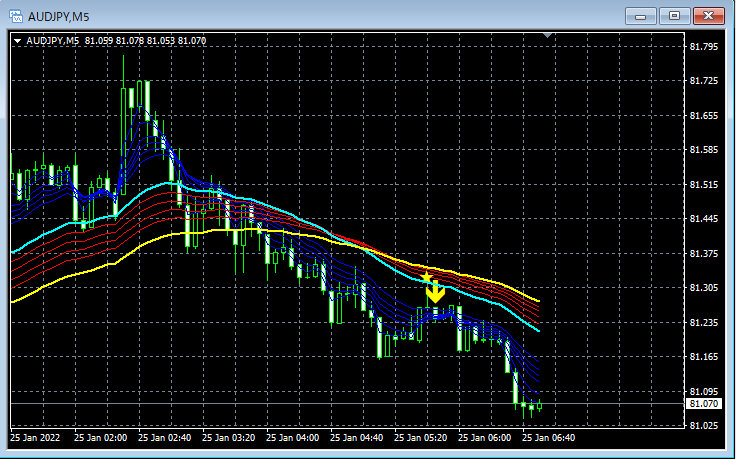Click the OHLC values in chart header
The height and width of the screenshot is (459, 737).
(x=145, y=41)
